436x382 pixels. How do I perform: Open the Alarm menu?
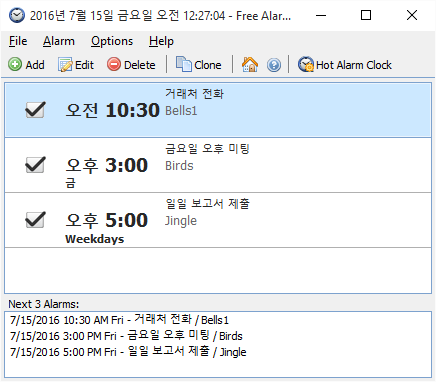tap(59, 41)
